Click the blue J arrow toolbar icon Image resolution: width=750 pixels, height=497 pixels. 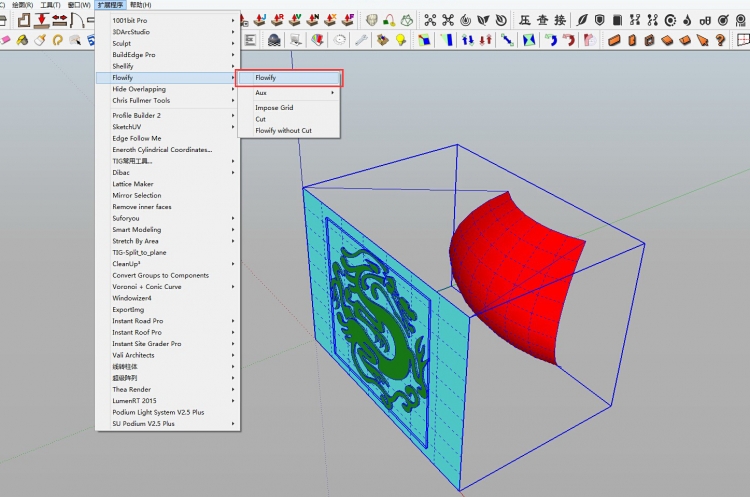260,20
